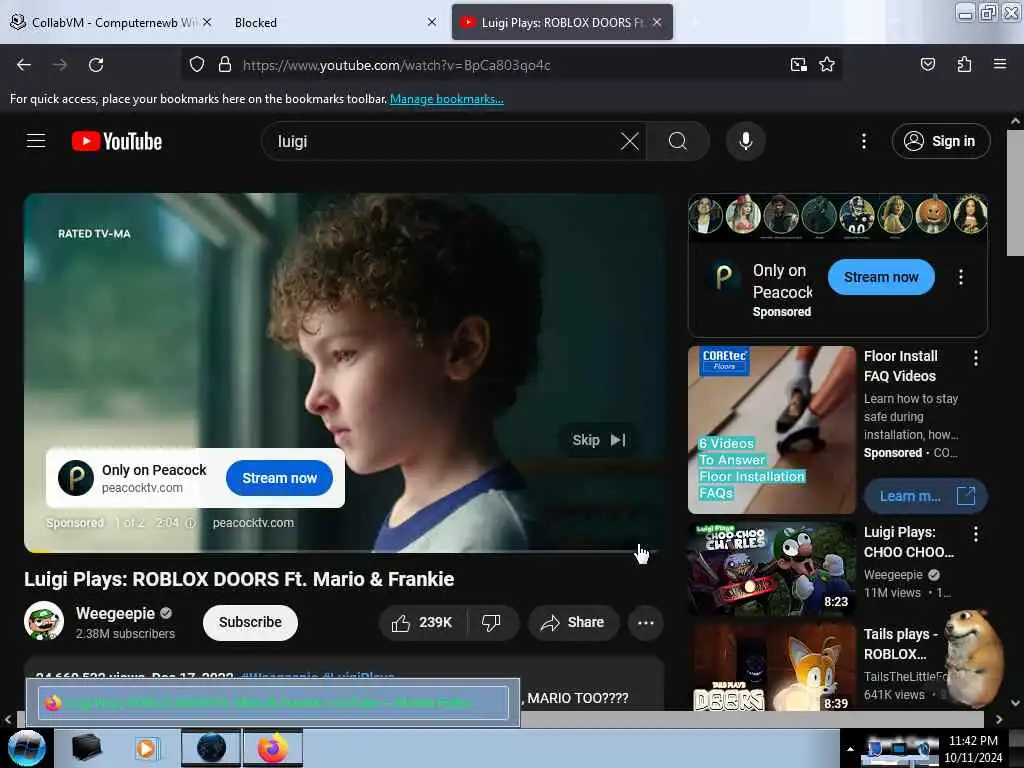The width and height of the screenshot is (1024, 768).
Task: Click the Sign in button
Action: (x=940, y=141)
